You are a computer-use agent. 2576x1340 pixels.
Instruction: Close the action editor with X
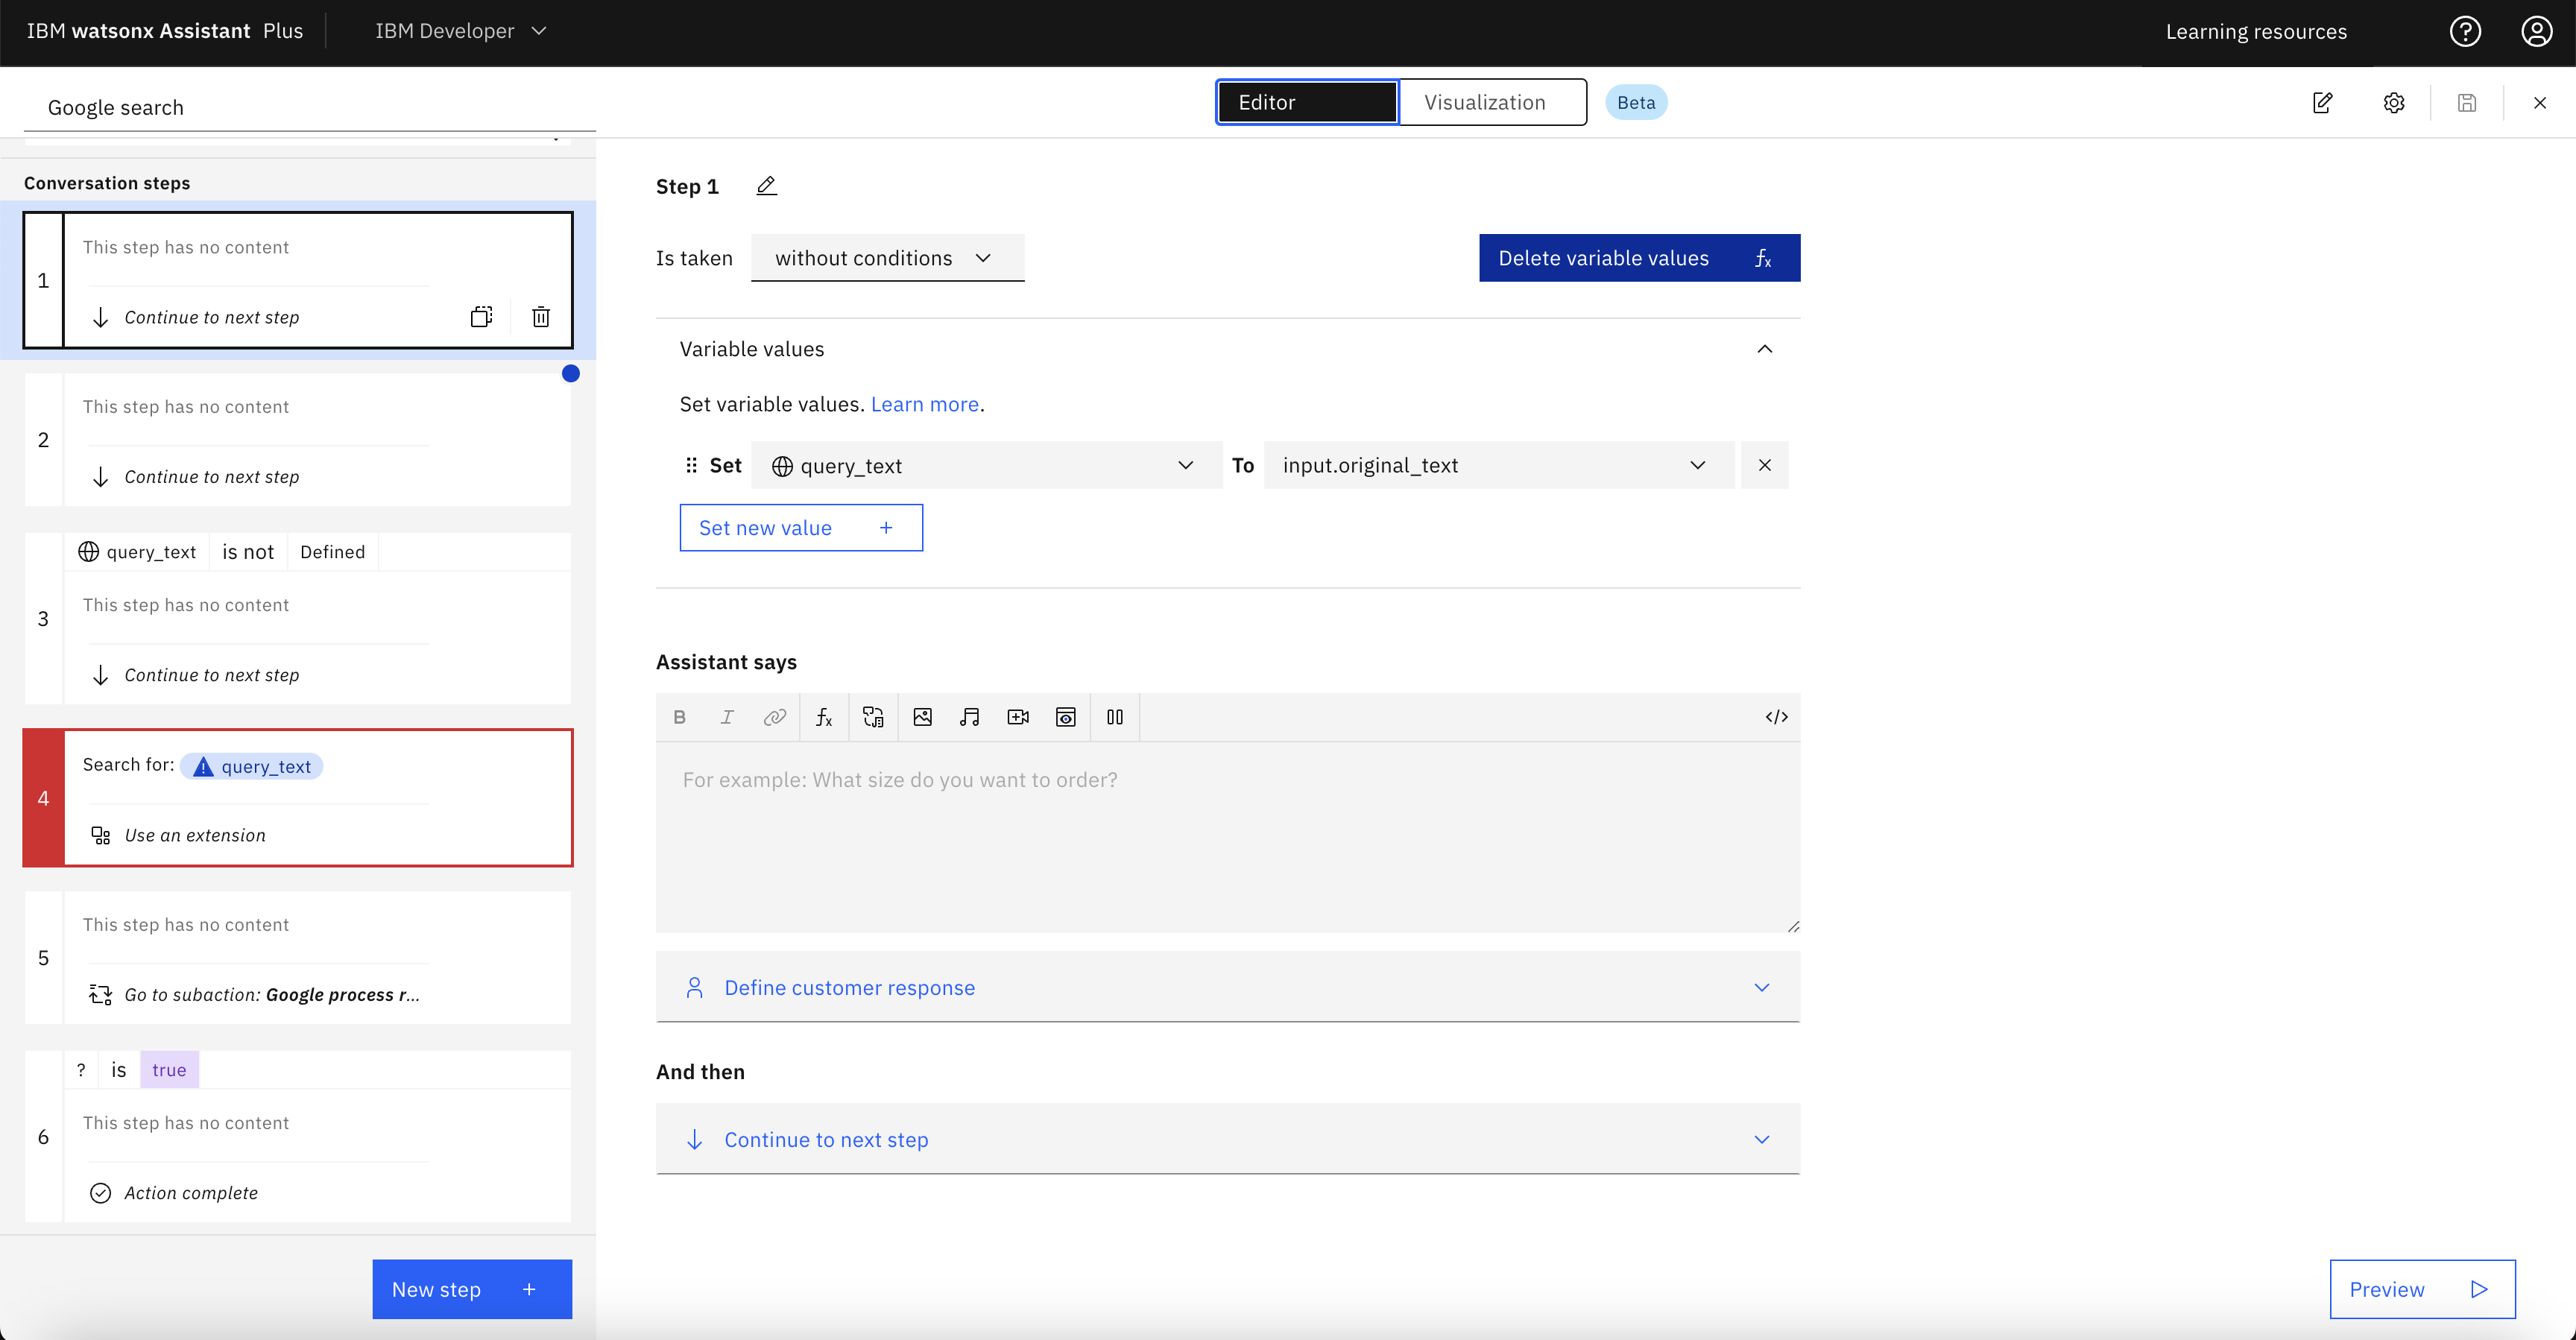[x=2540, y=102]
